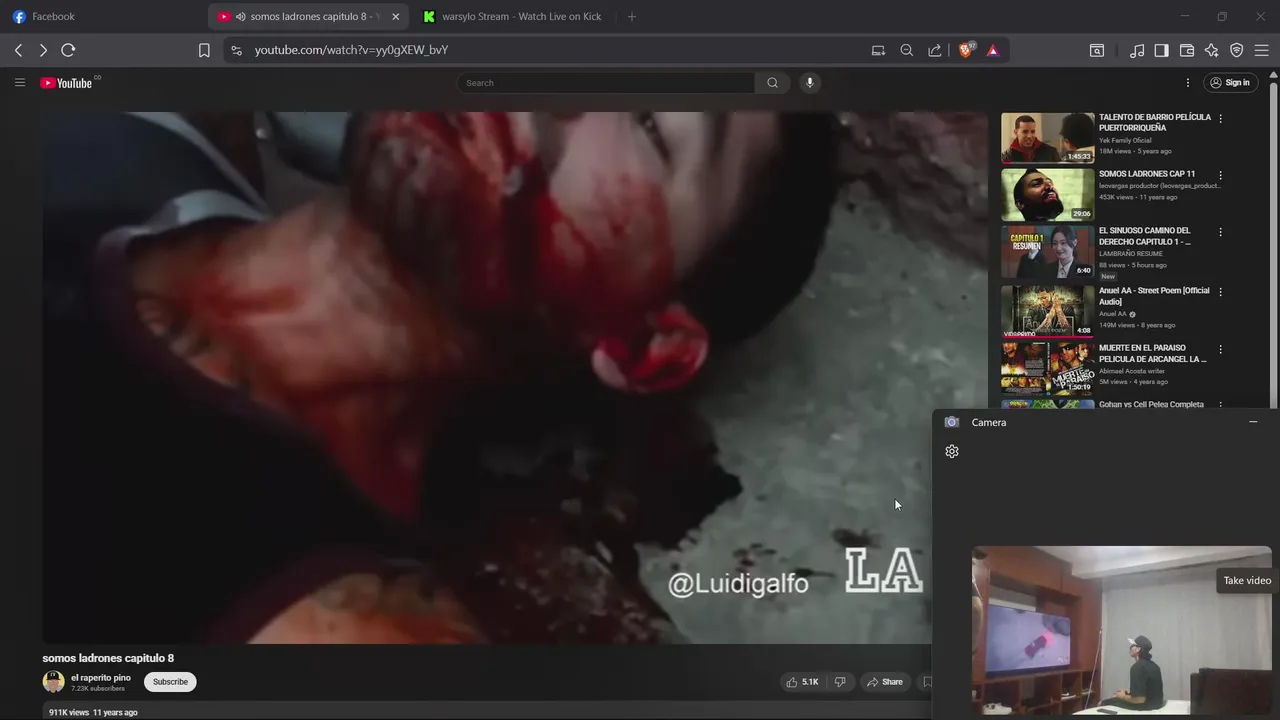Open Leo AI sparkle icon
1280x720 pixels.
pos(1211,50)
